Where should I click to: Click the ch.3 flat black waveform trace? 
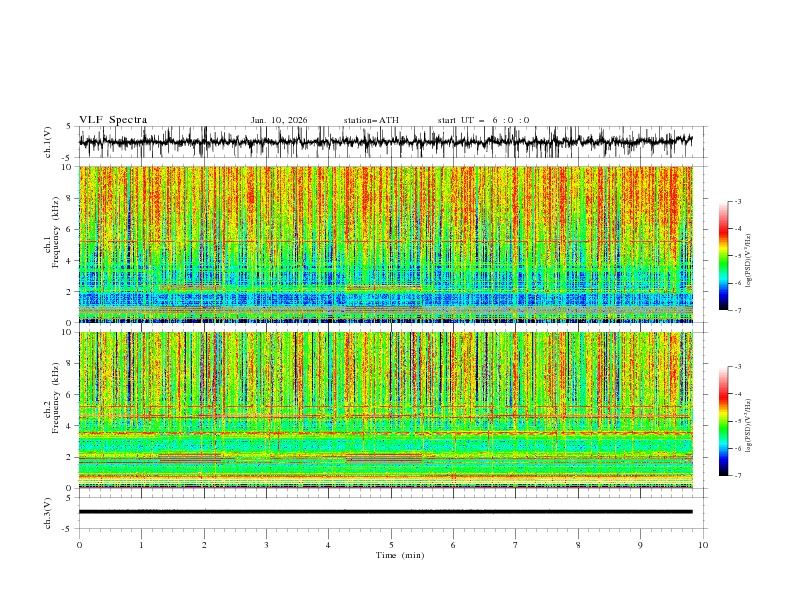tap(385, 512)
